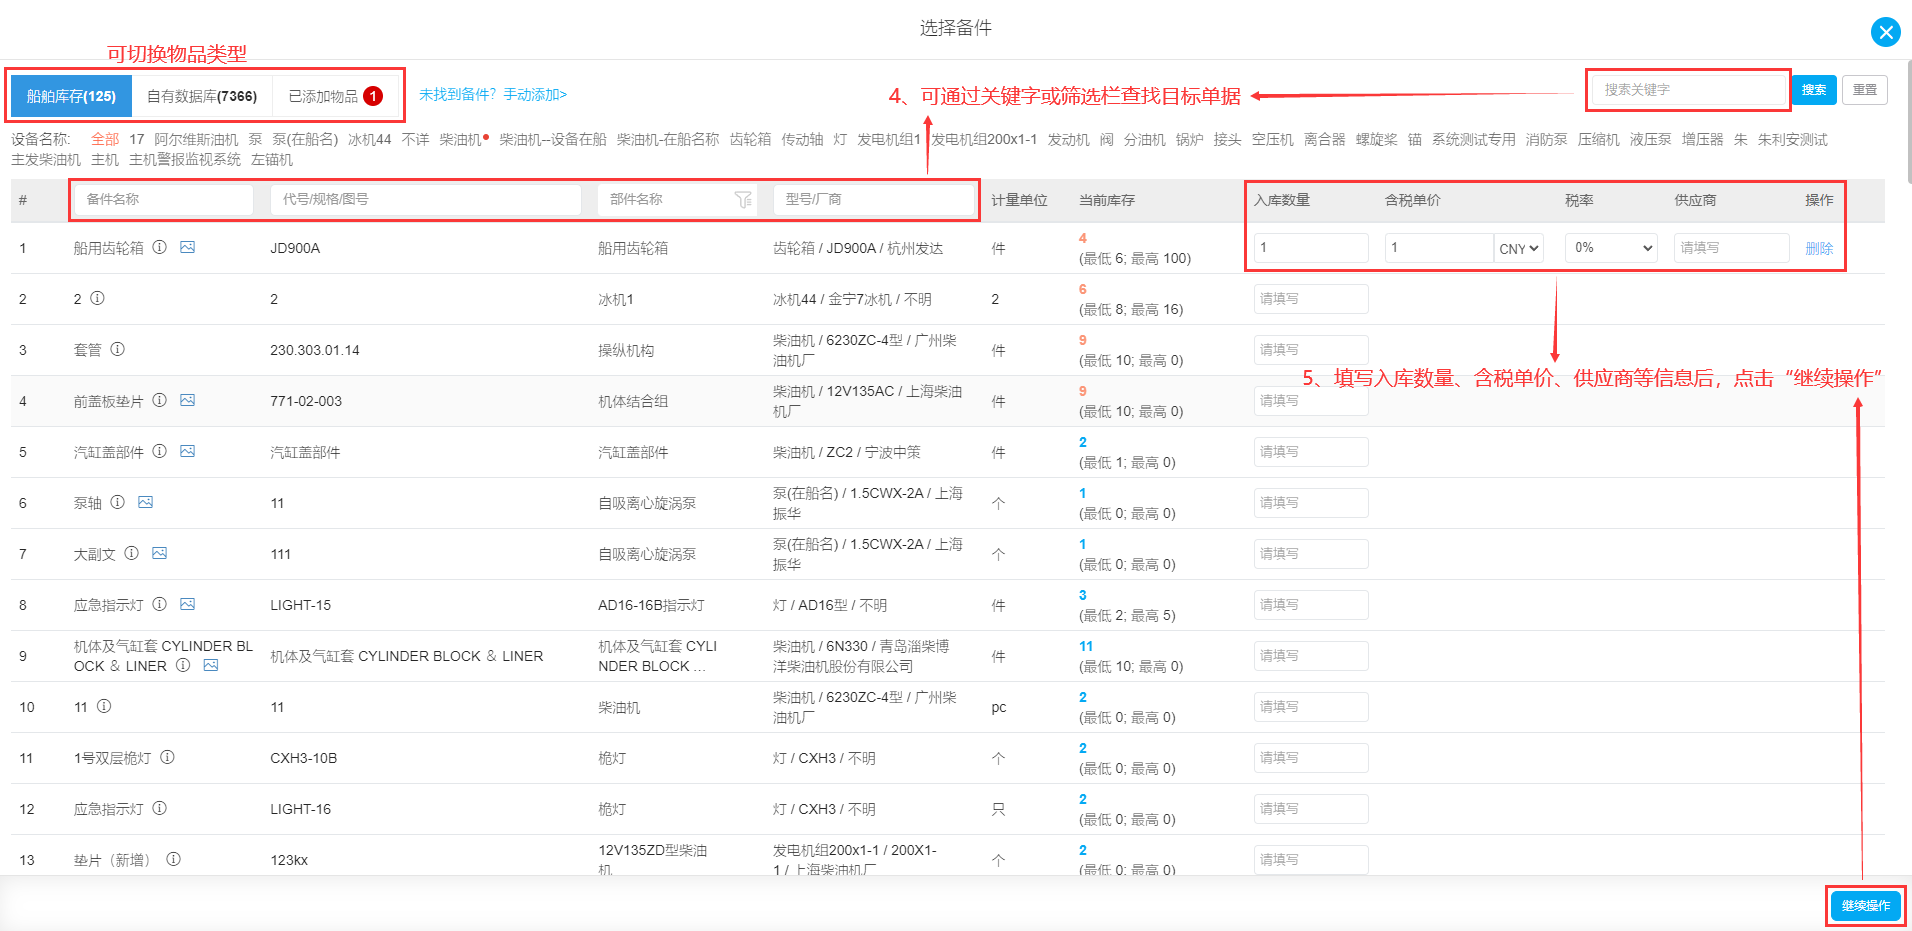Open info icon next to 船用齿轮箱
The image size is (1912, 931).
159,247
